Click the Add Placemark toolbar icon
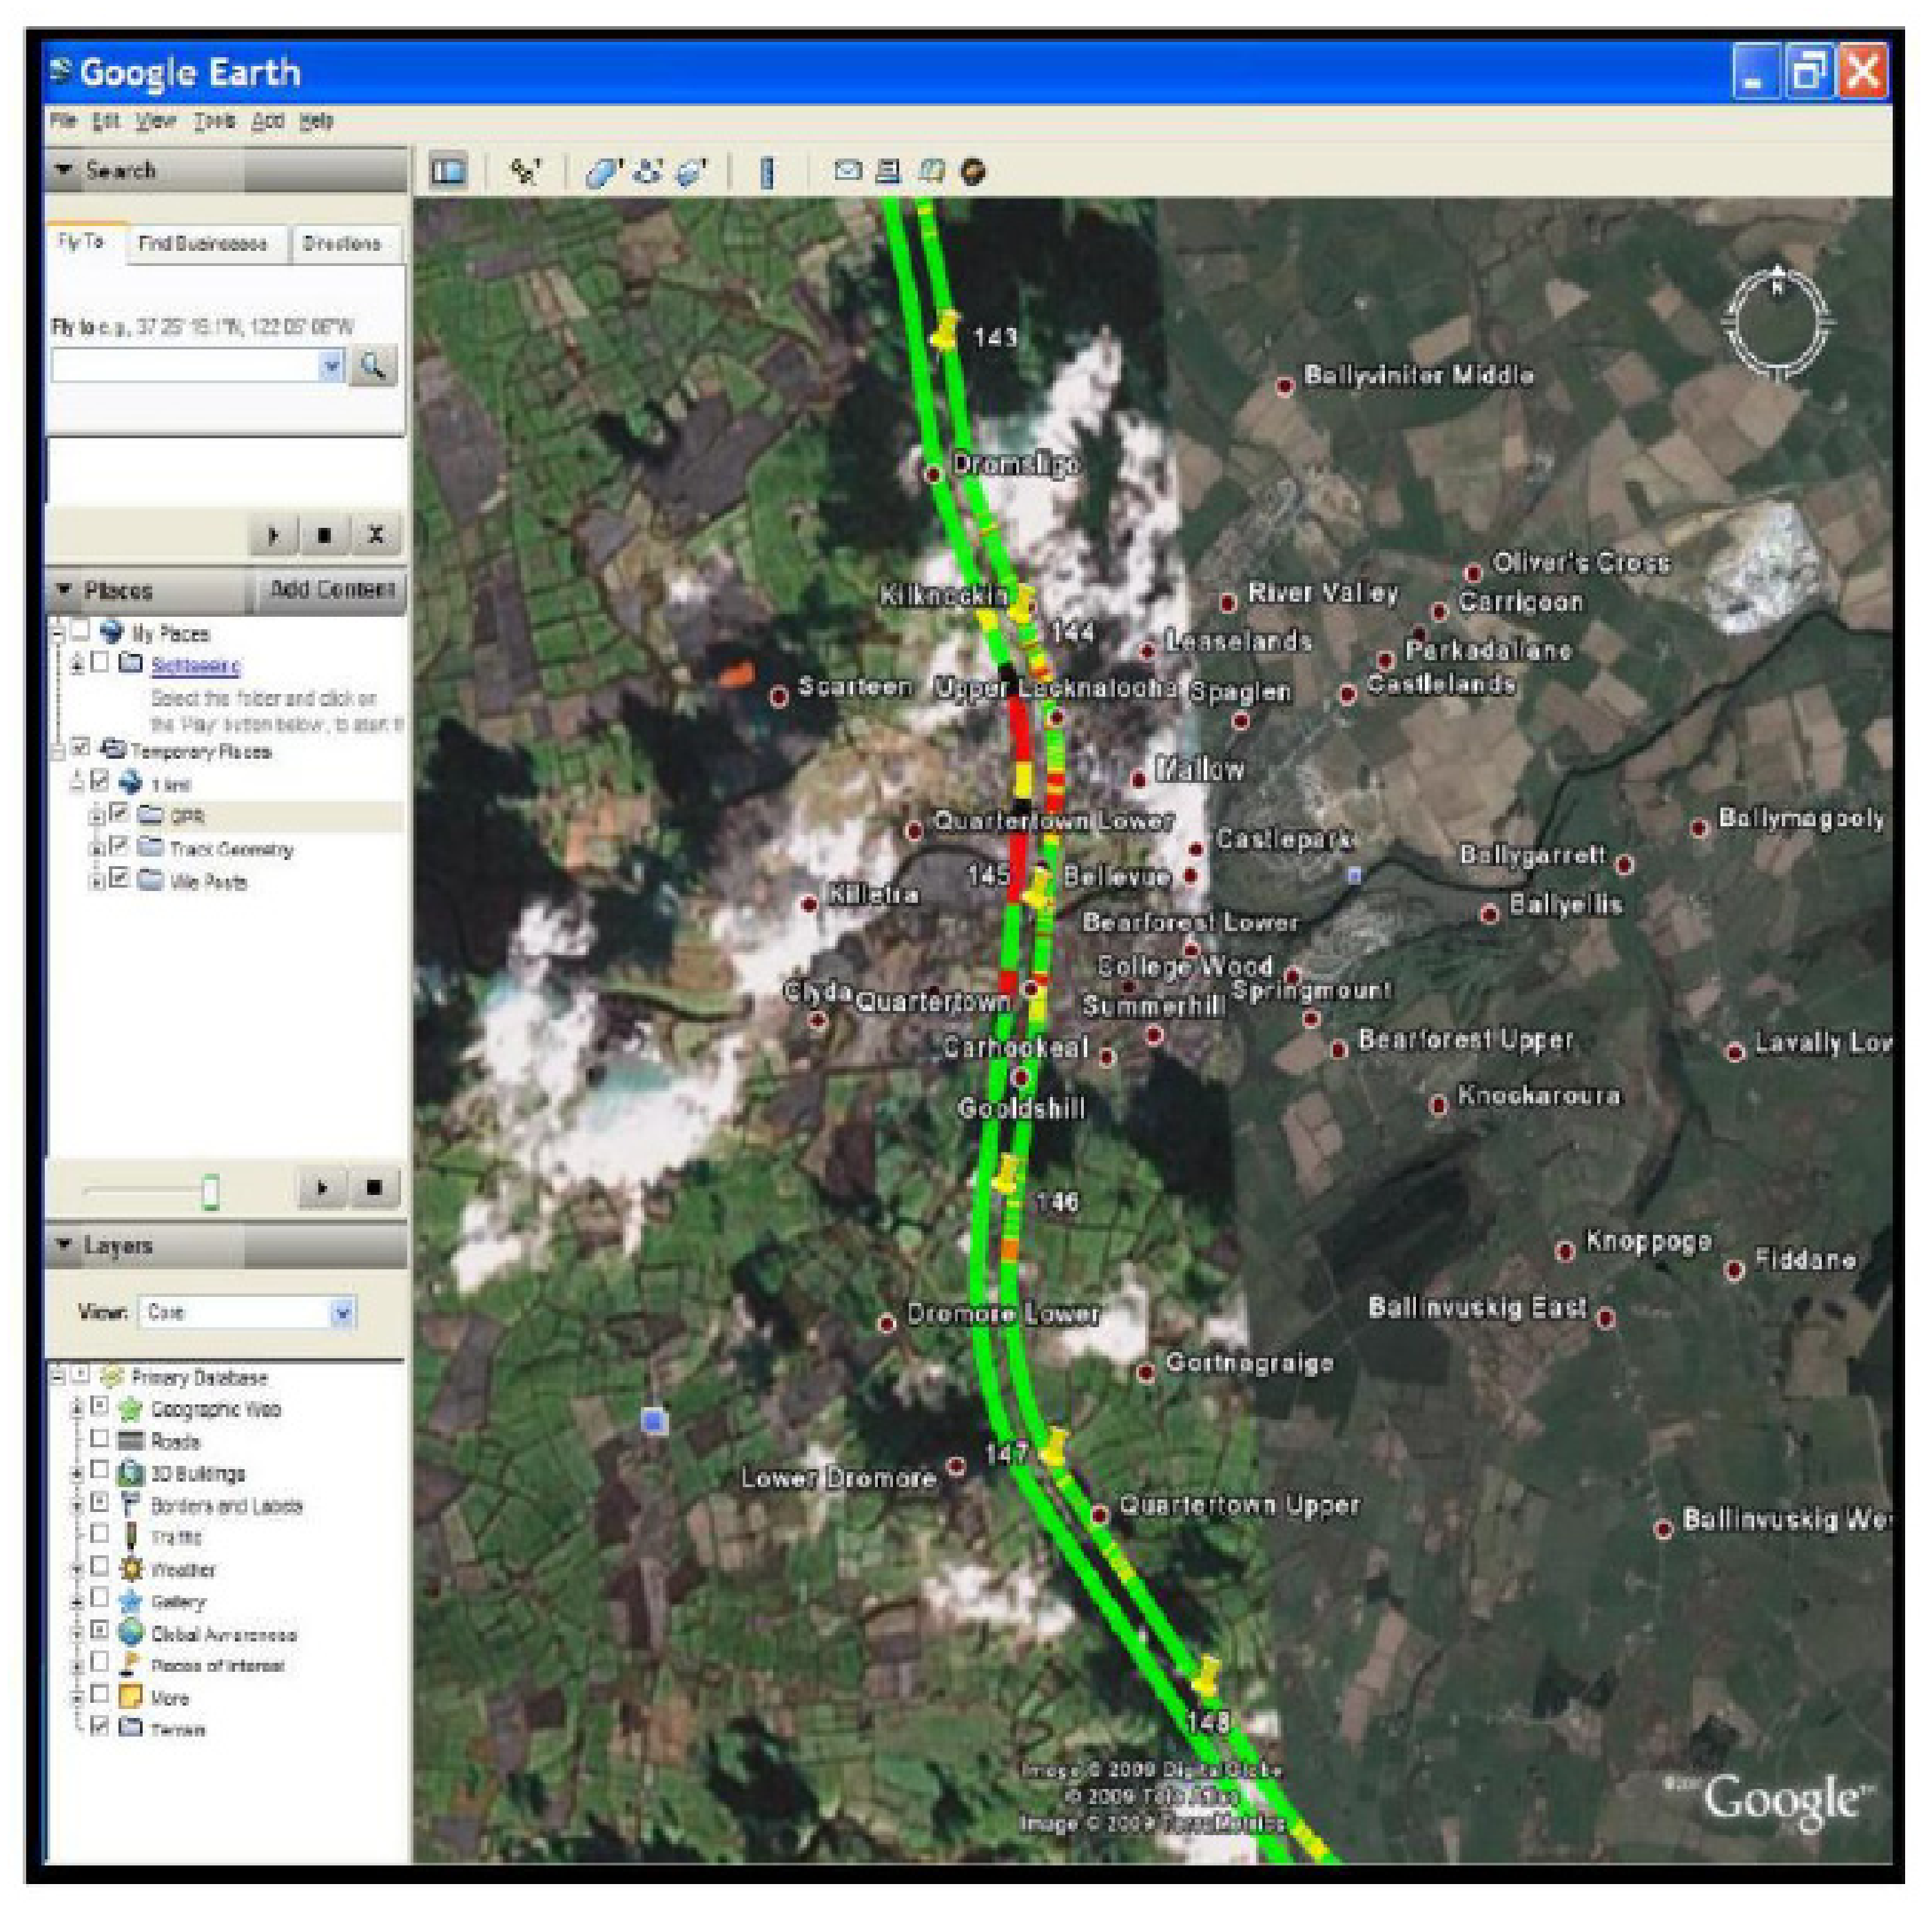This screenshot has height=1913, width=1932. click(524, 172)
